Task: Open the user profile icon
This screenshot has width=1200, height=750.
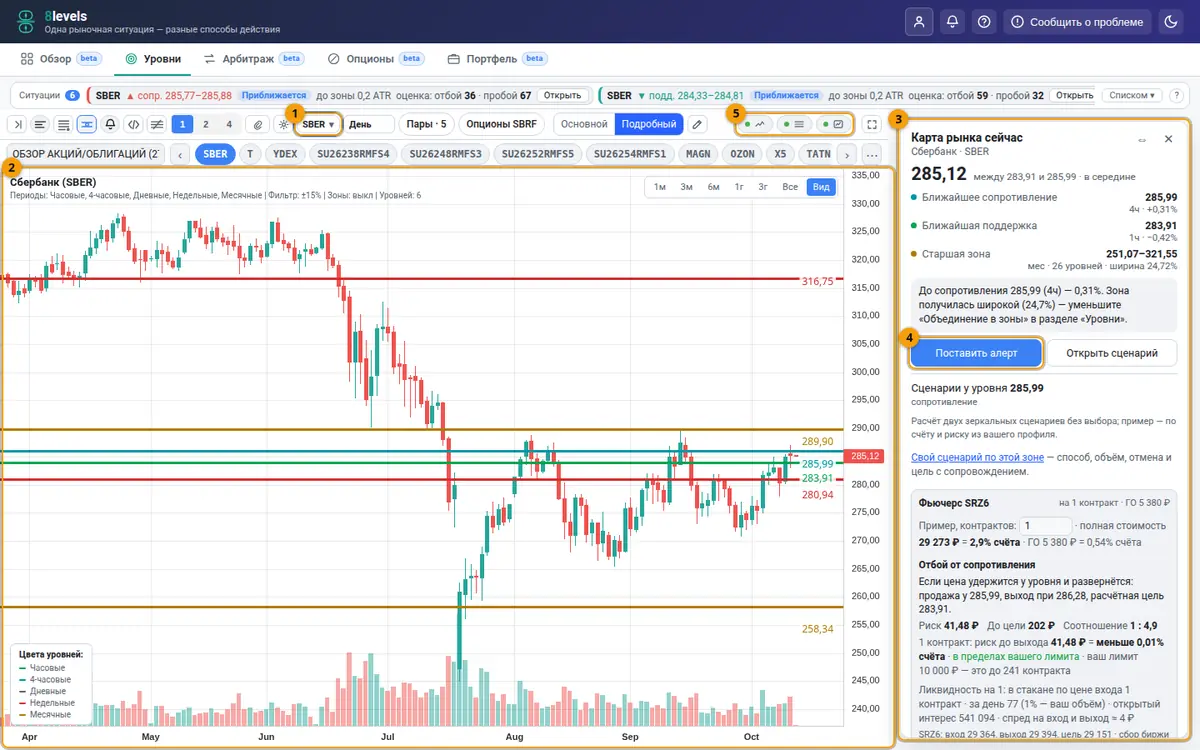Action: coord(918,21)
